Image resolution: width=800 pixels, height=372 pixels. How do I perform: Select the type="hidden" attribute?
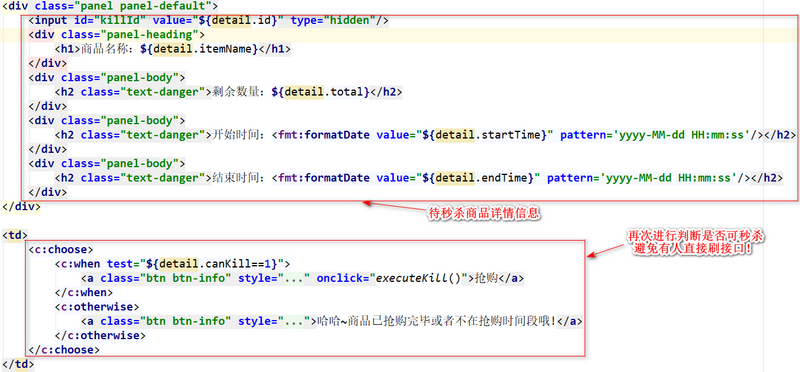click(x=332, y=21)
